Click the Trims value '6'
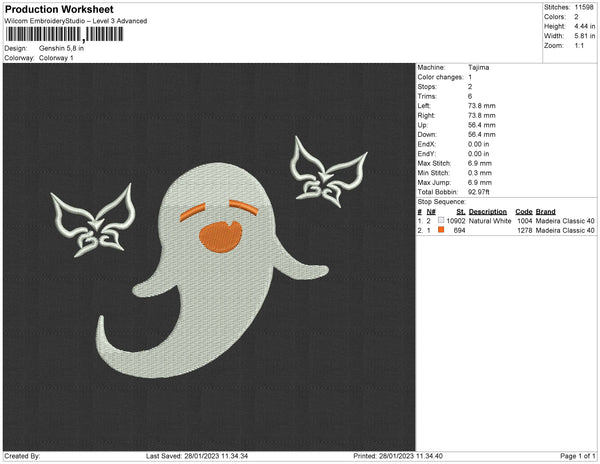This screenshot has width=600, height=464. 470,96
